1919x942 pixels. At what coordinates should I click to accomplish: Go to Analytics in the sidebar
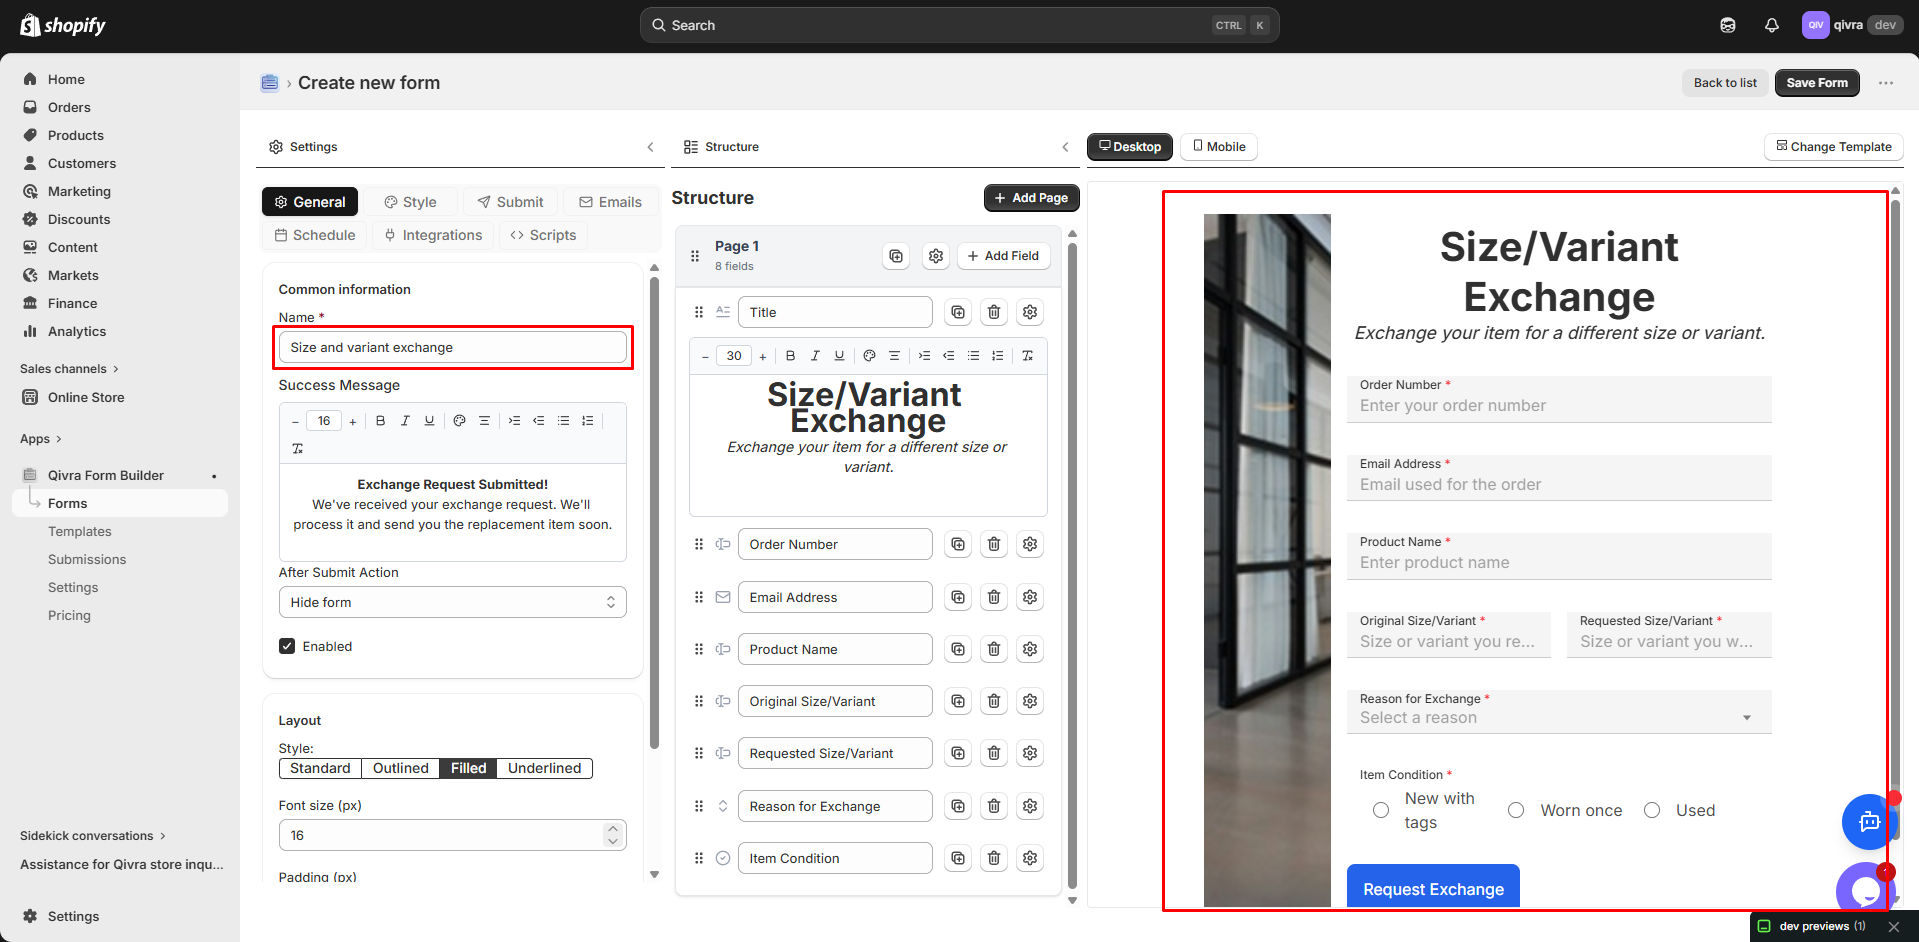coord(77,331)
